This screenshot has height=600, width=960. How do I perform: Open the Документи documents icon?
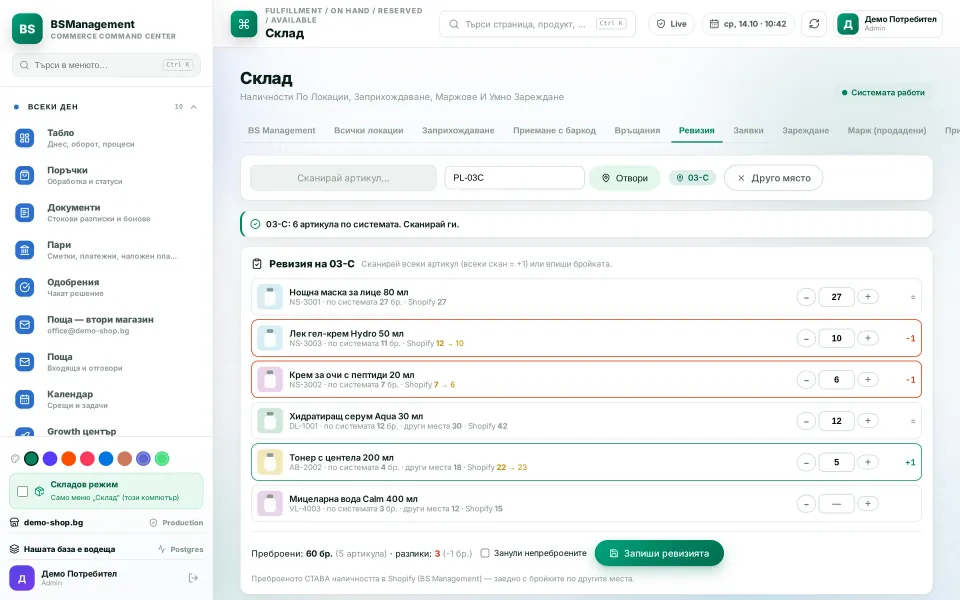[x=24, y=213]
